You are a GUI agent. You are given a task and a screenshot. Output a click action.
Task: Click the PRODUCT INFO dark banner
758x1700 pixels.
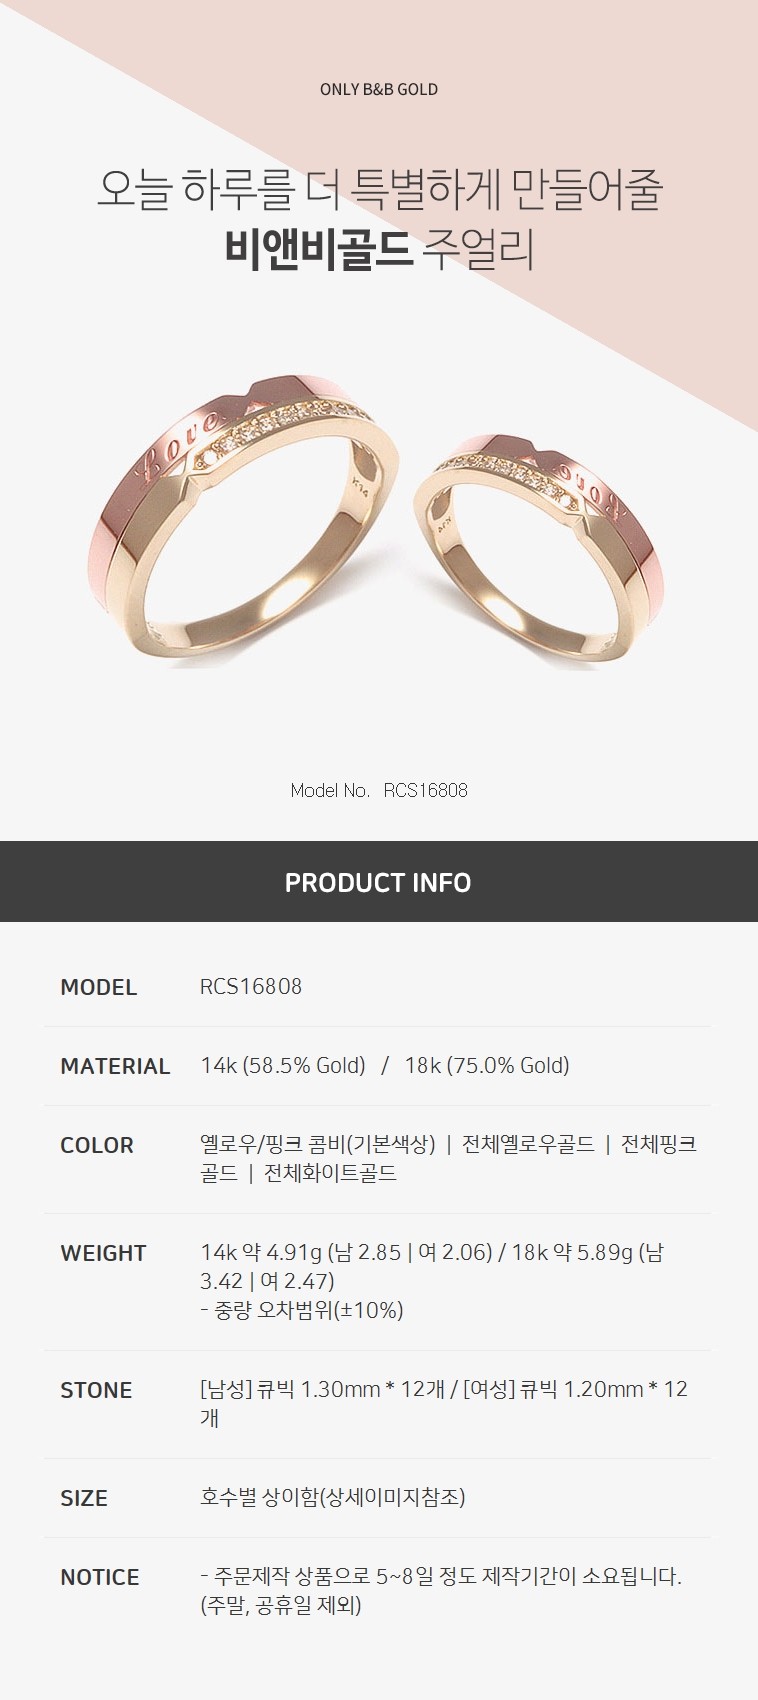coord(379,882)
